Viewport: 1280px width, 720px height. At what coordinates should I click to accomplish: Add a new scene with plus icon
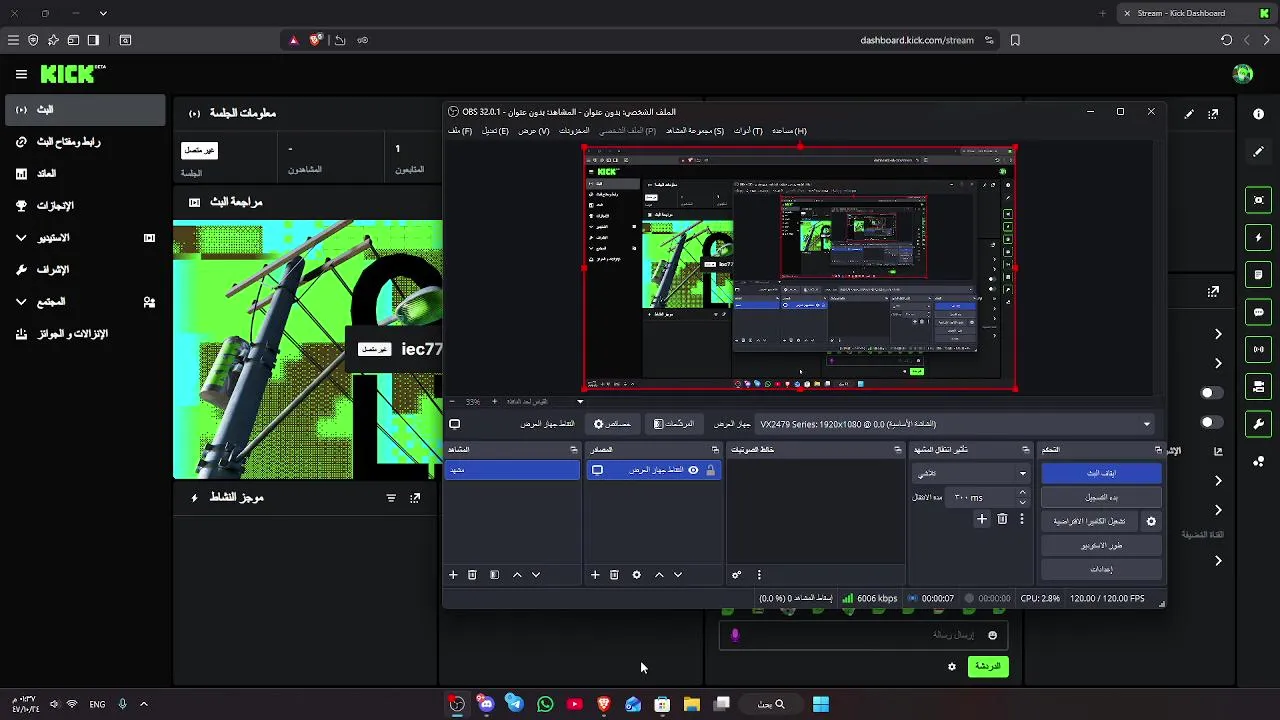point(453,575)
